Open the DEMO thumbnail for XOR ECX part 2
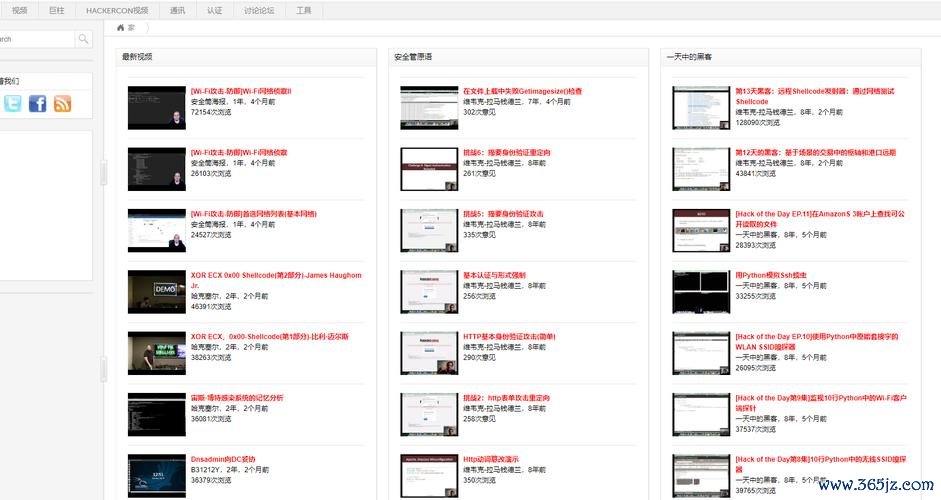This screenshot has height=500, width=941. coord(157,292)
